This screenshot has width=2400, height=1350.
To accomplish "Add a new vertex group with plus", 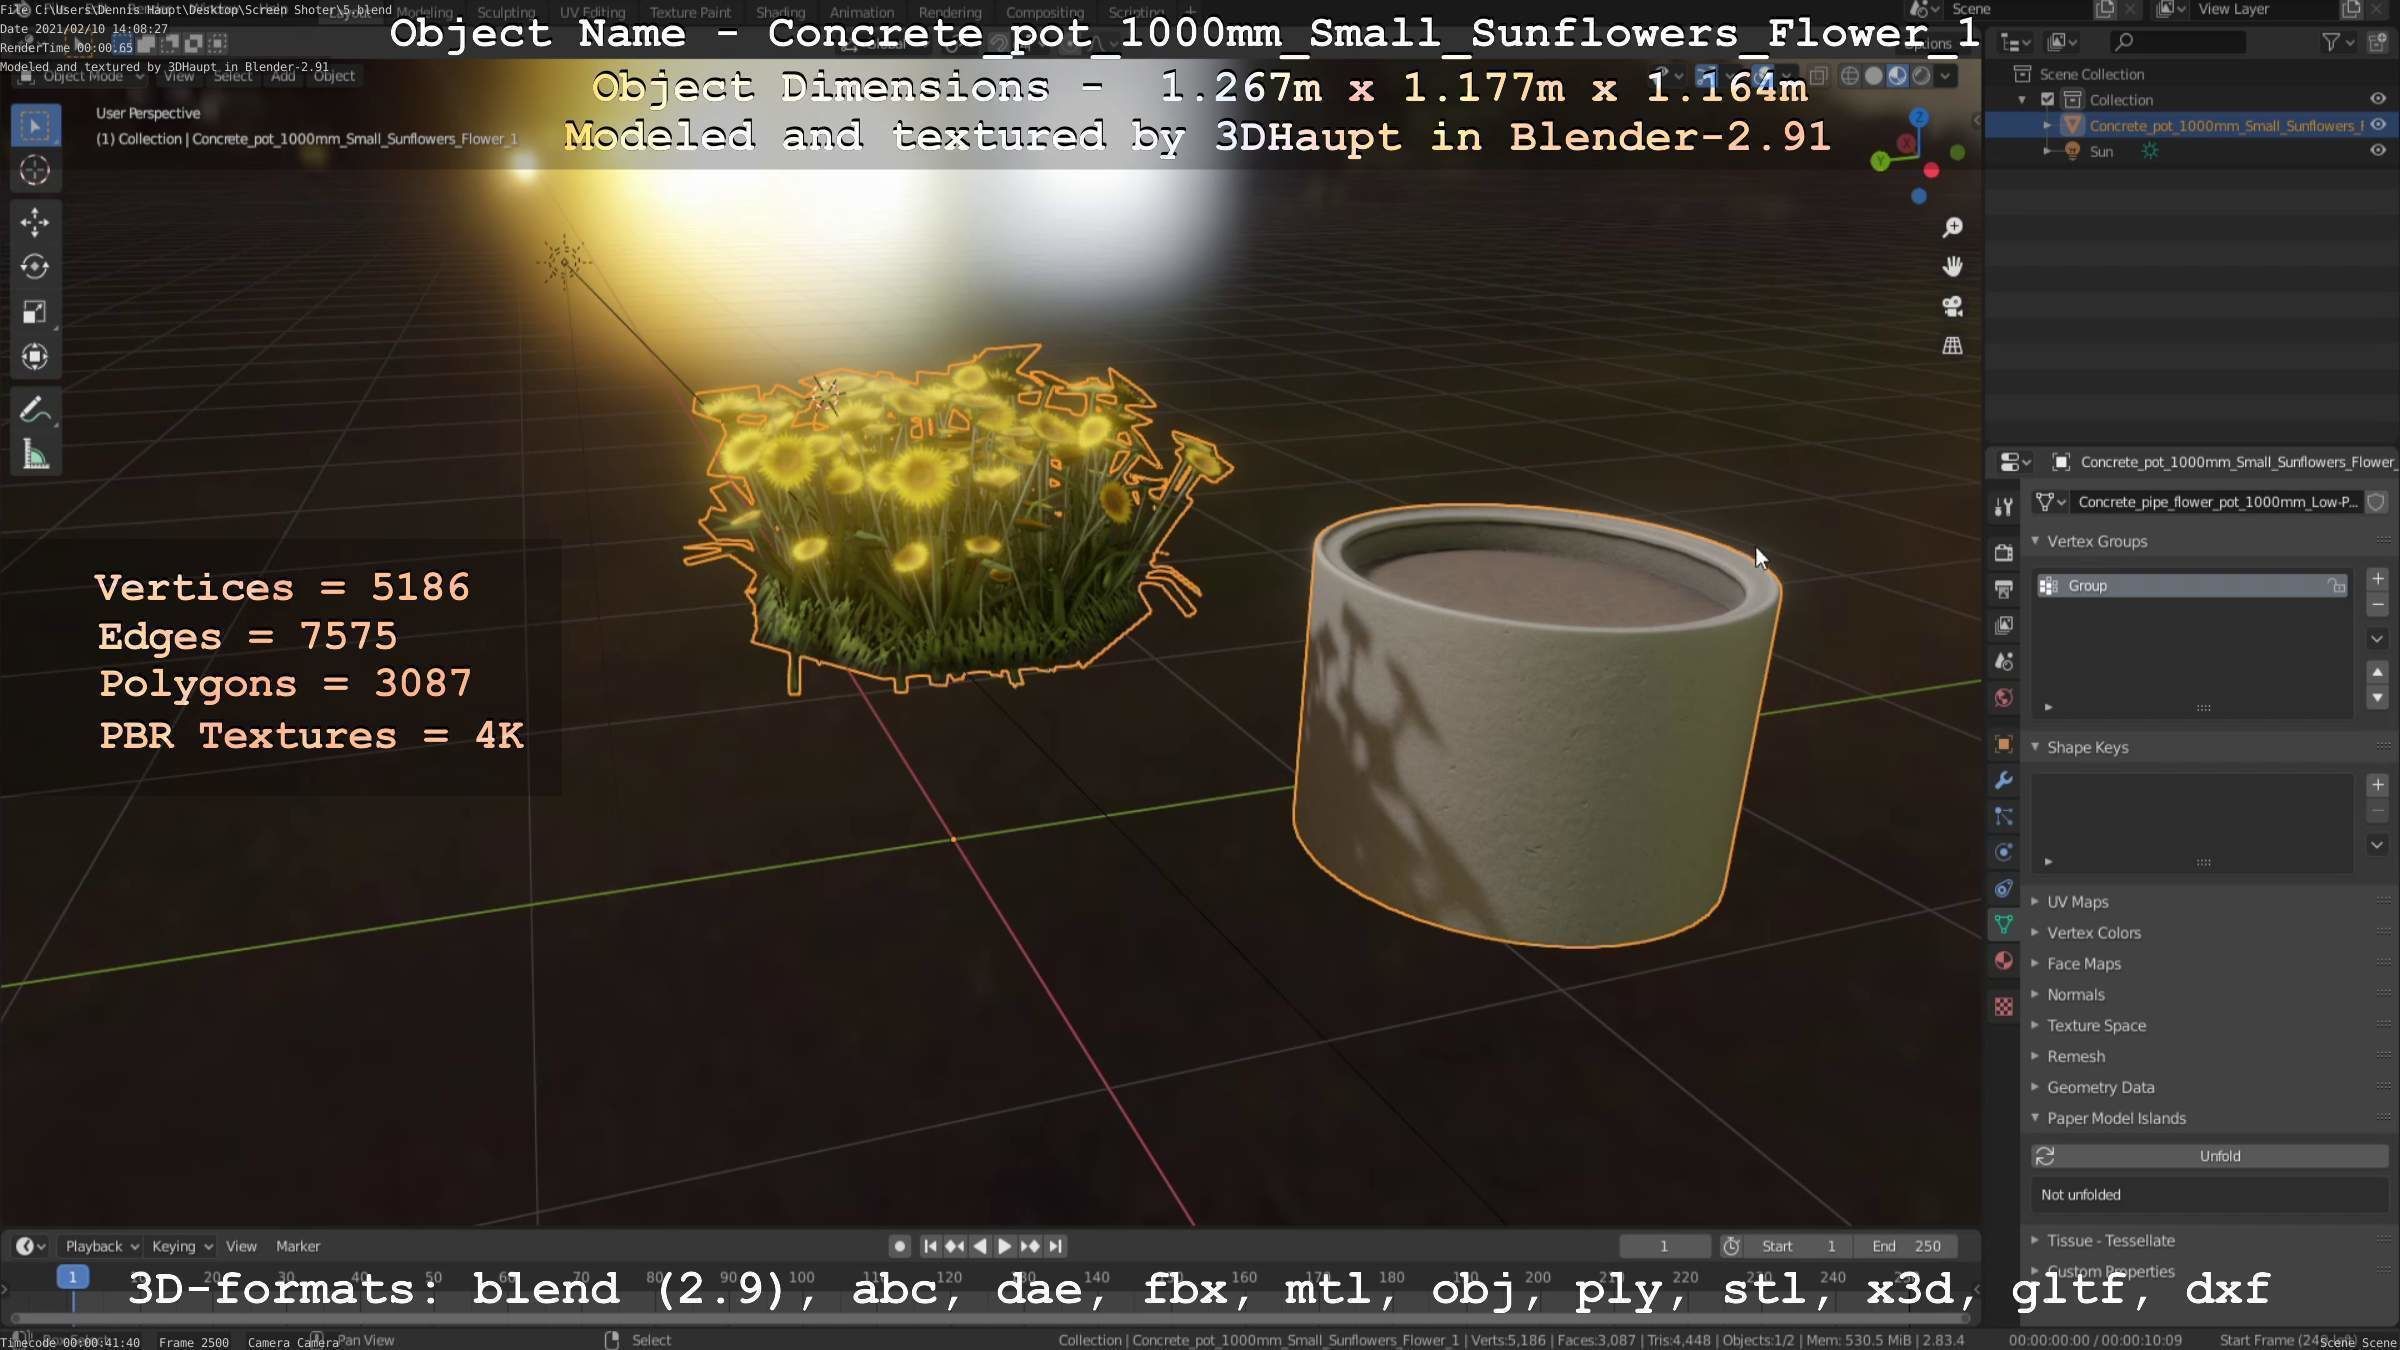I will (2377, 579).
